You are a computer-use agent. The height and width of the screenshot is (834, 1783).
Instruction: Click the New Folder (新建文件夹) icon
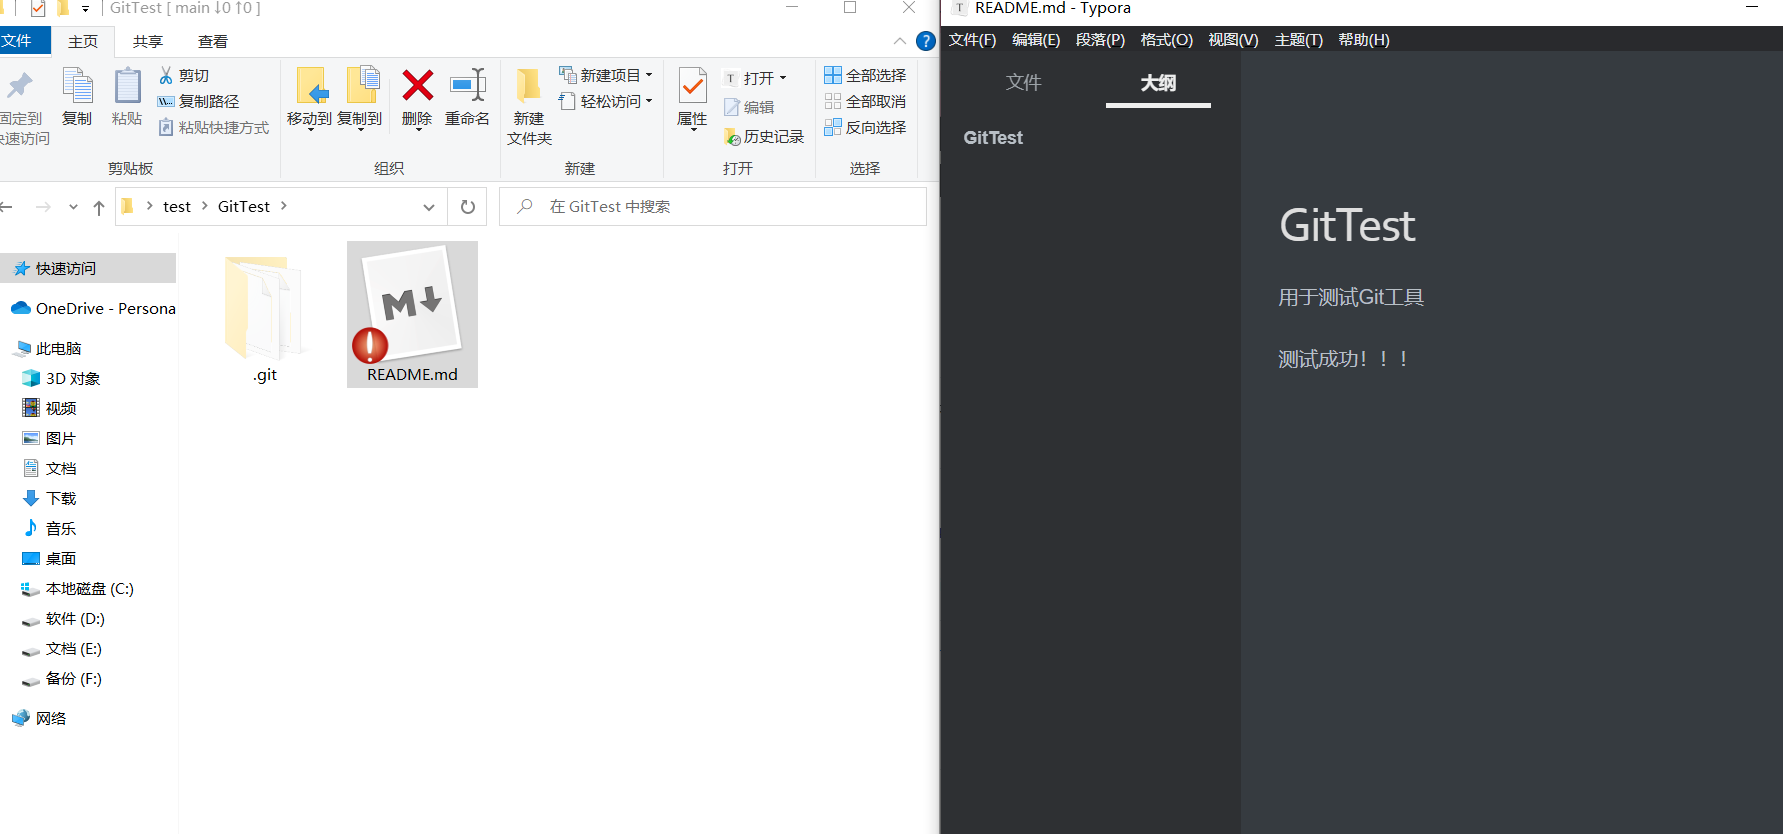529,88
